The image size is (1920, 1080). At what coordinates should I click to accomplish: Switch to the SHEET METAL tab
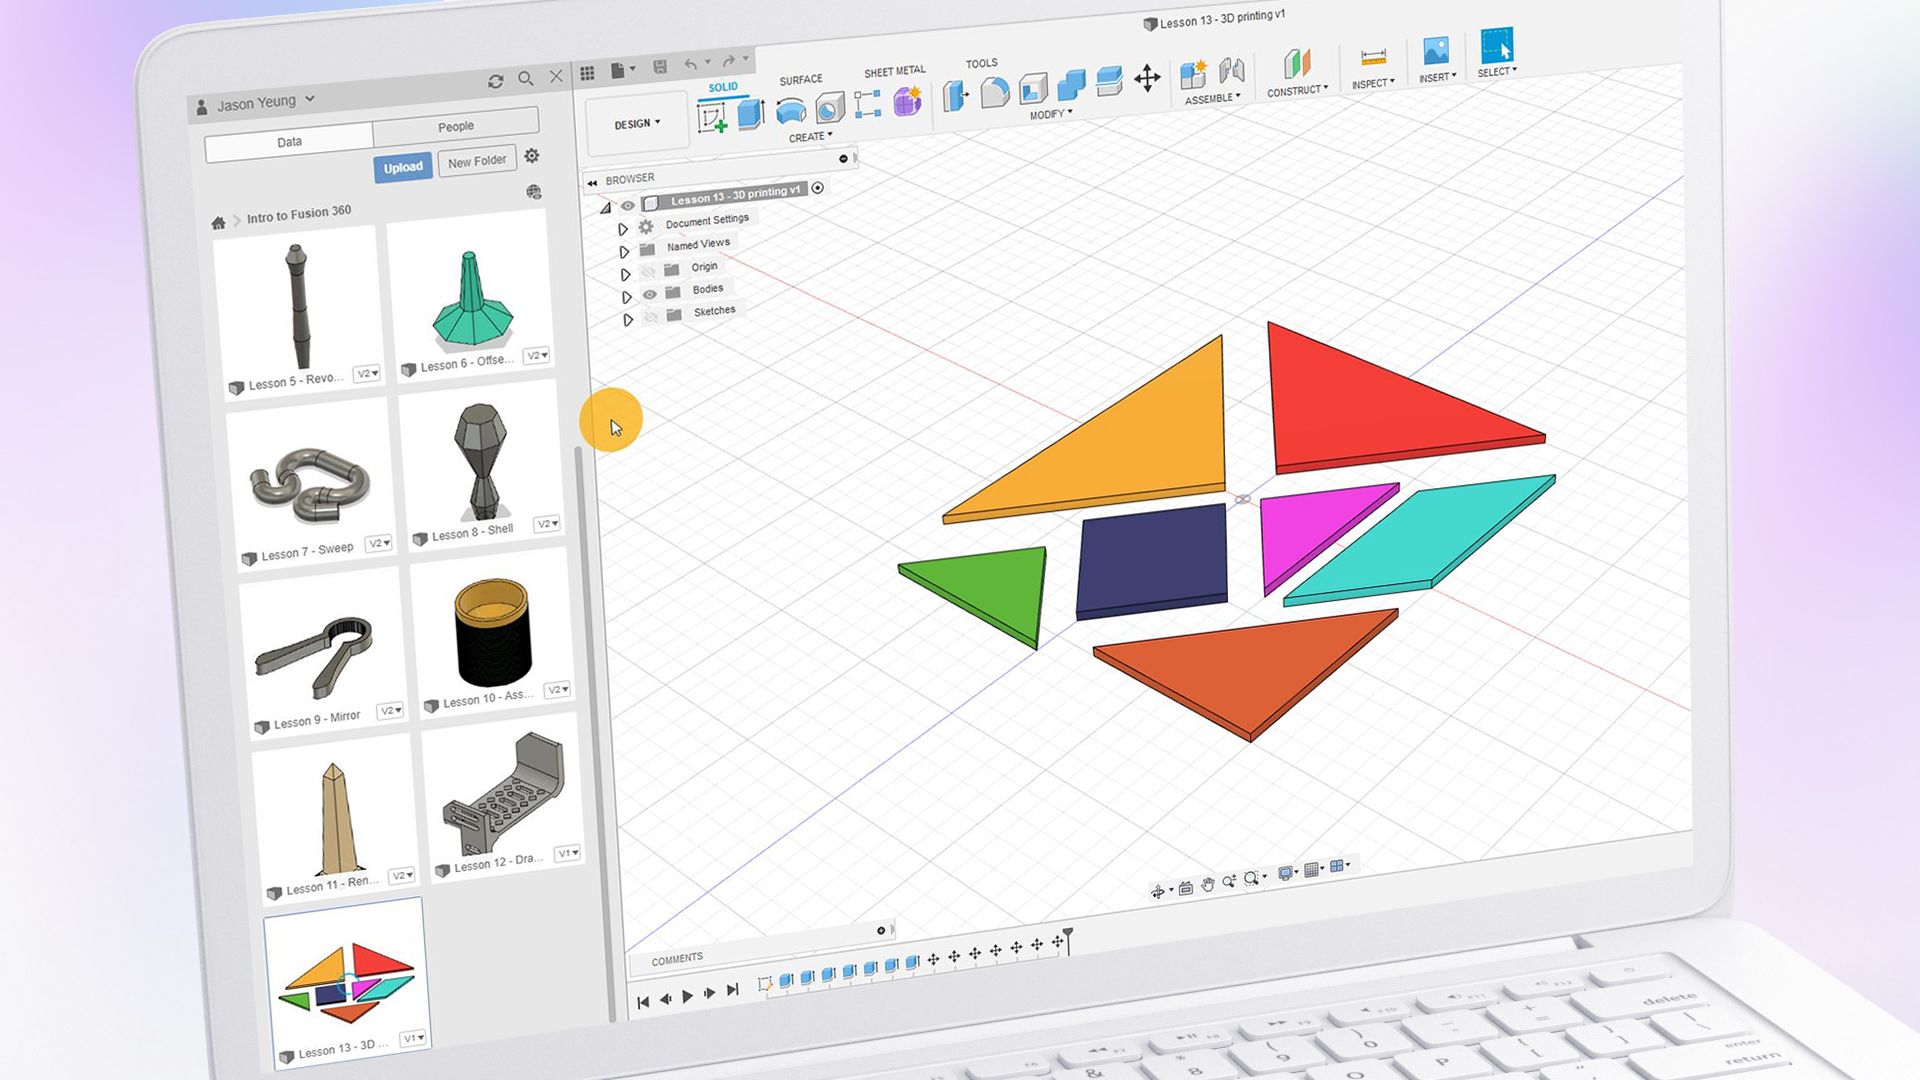pyautogui.click(x=895, y=72)
